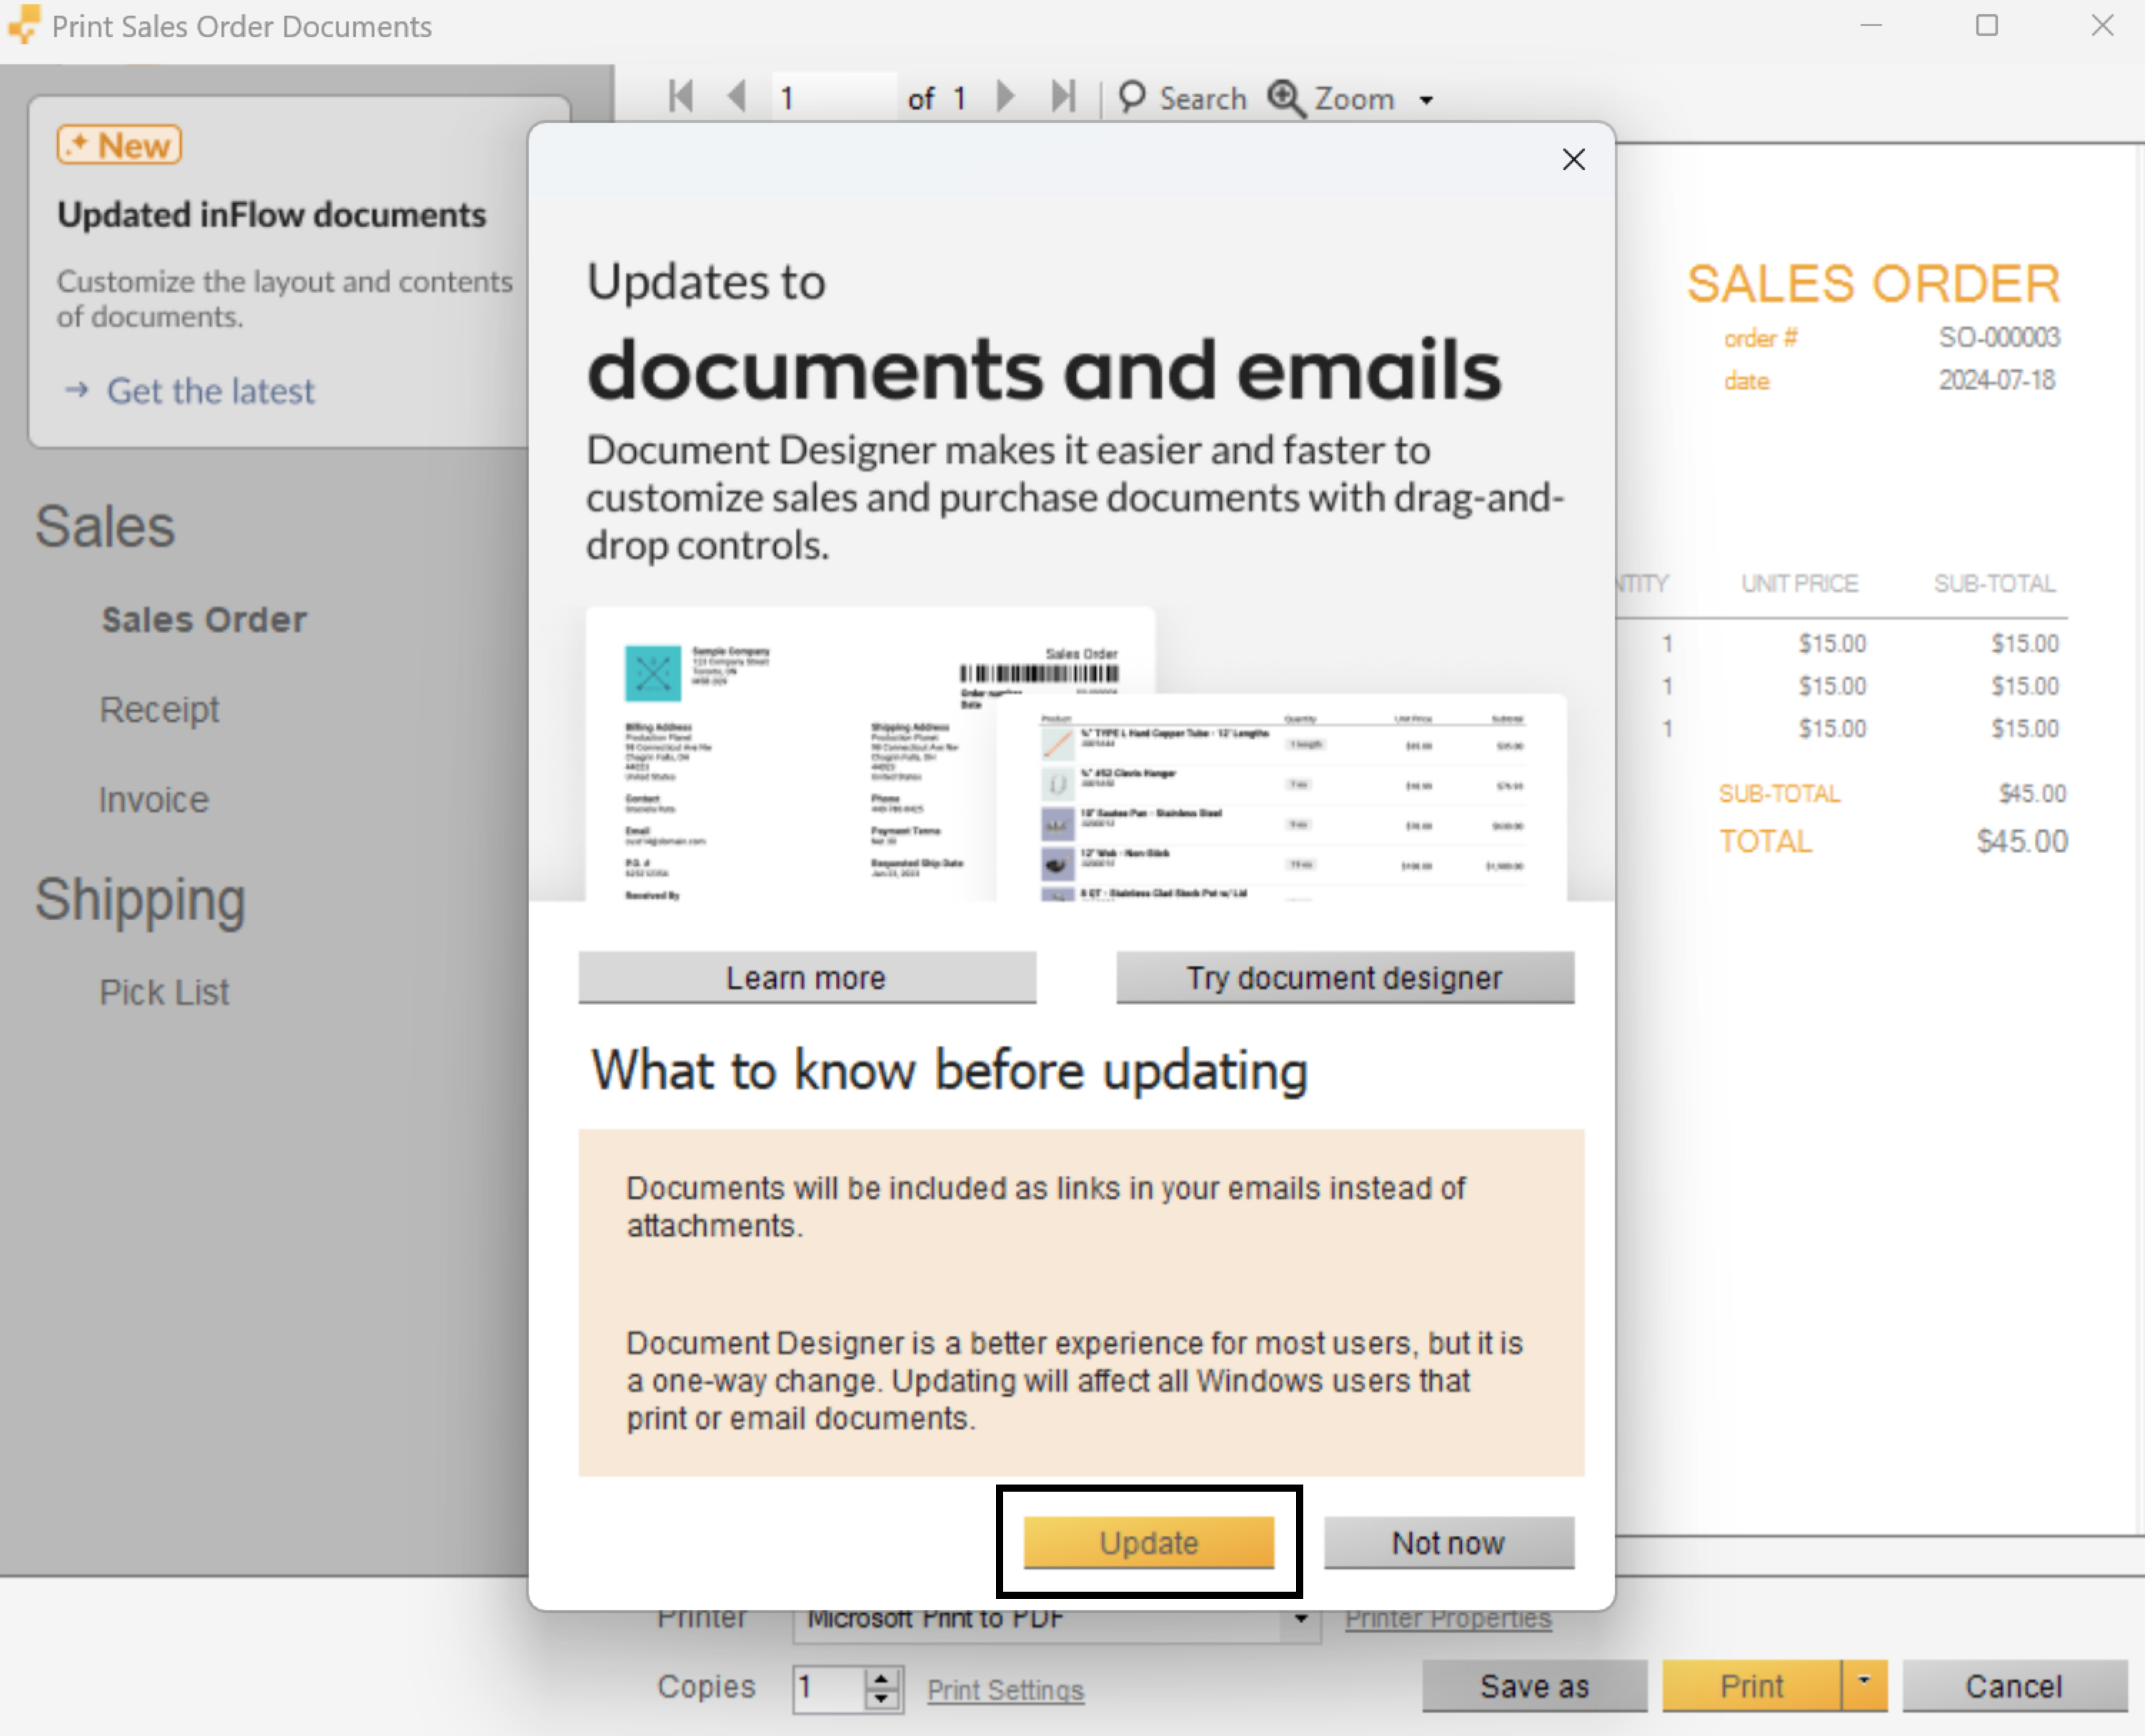Image resolution: width=2145 pixels, height=1736 pixels.
Task: Minimize the Print Sales Order Documents window
Action: point(1871,25)
